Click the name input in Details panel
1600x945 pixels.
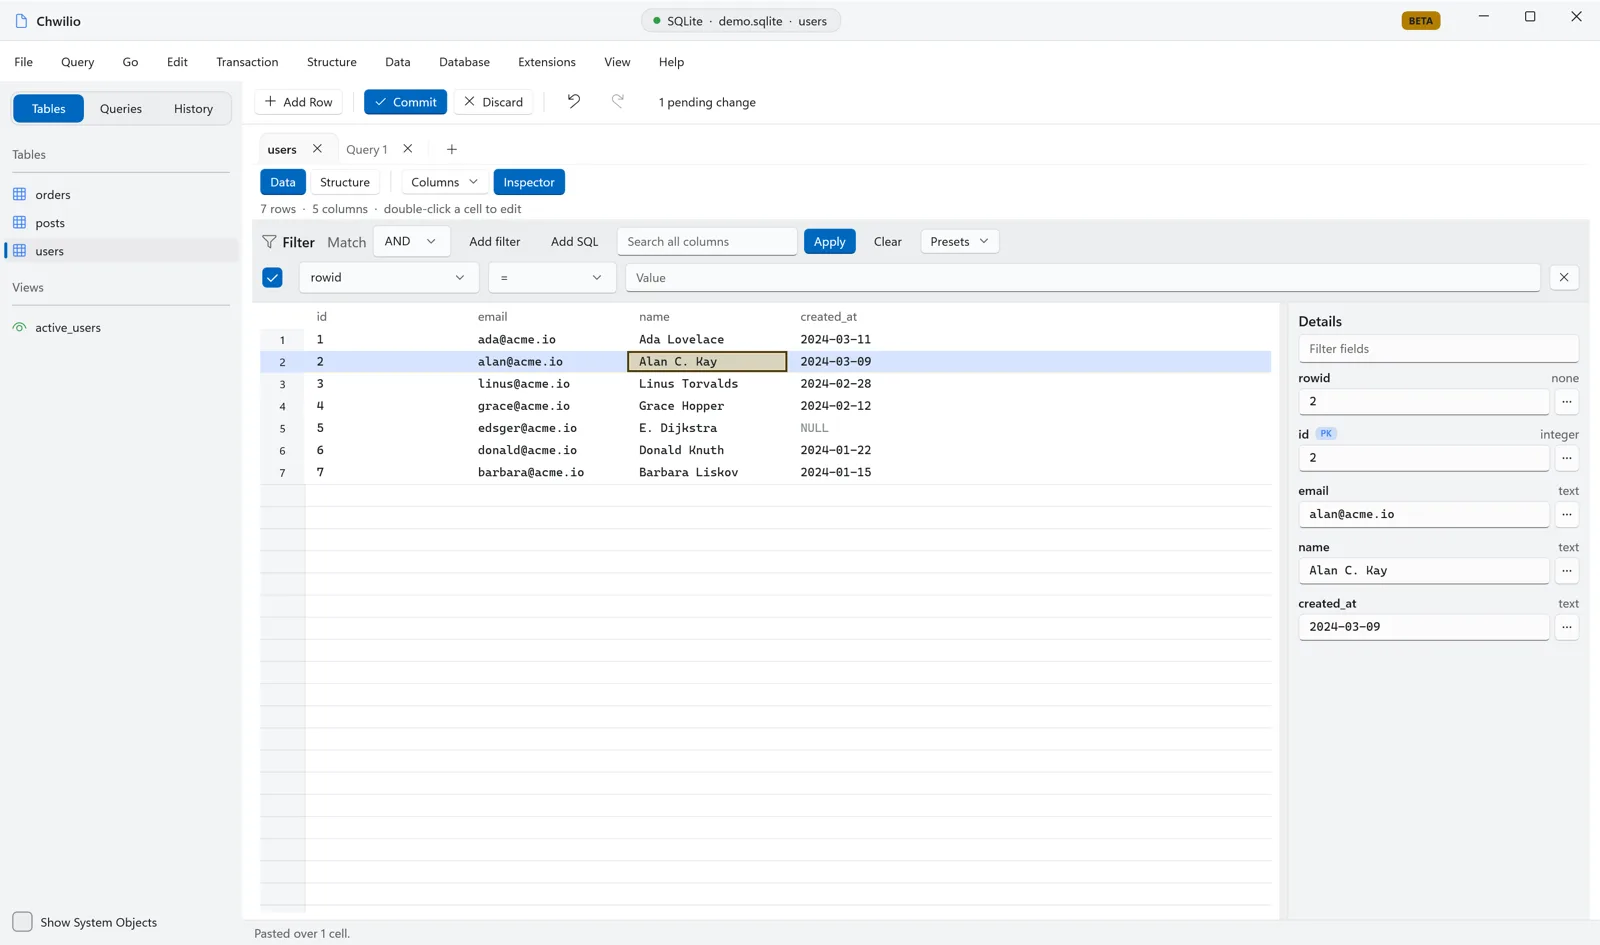coord(1423,570)
